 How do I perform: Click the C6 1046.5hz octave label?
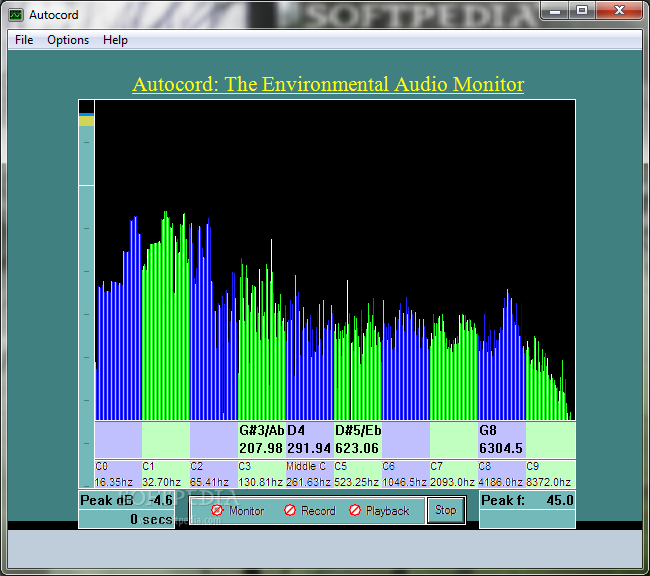coord(405,474)
